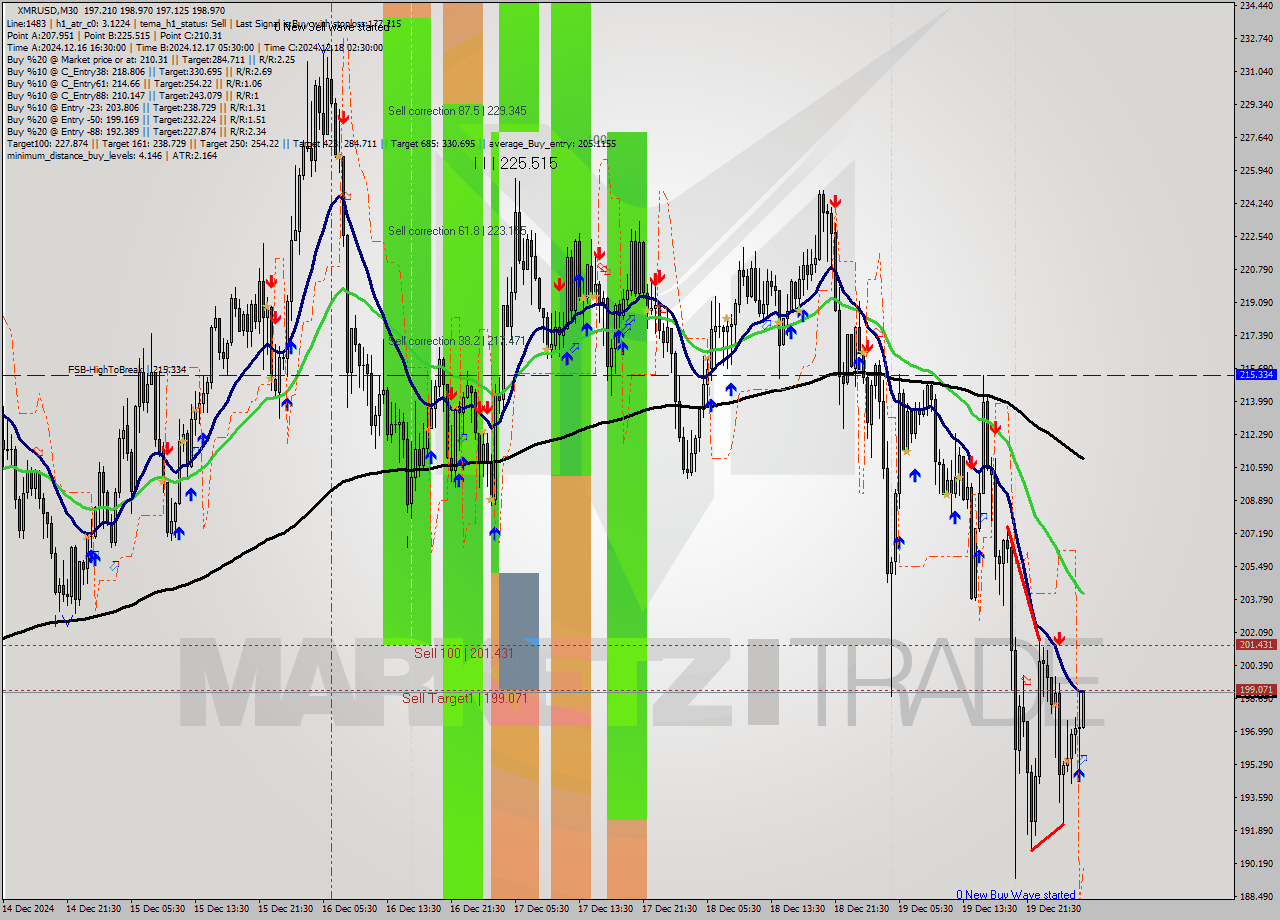Select the 220.790 price axis value
1280x920 pixels.
pos(1256,269)
